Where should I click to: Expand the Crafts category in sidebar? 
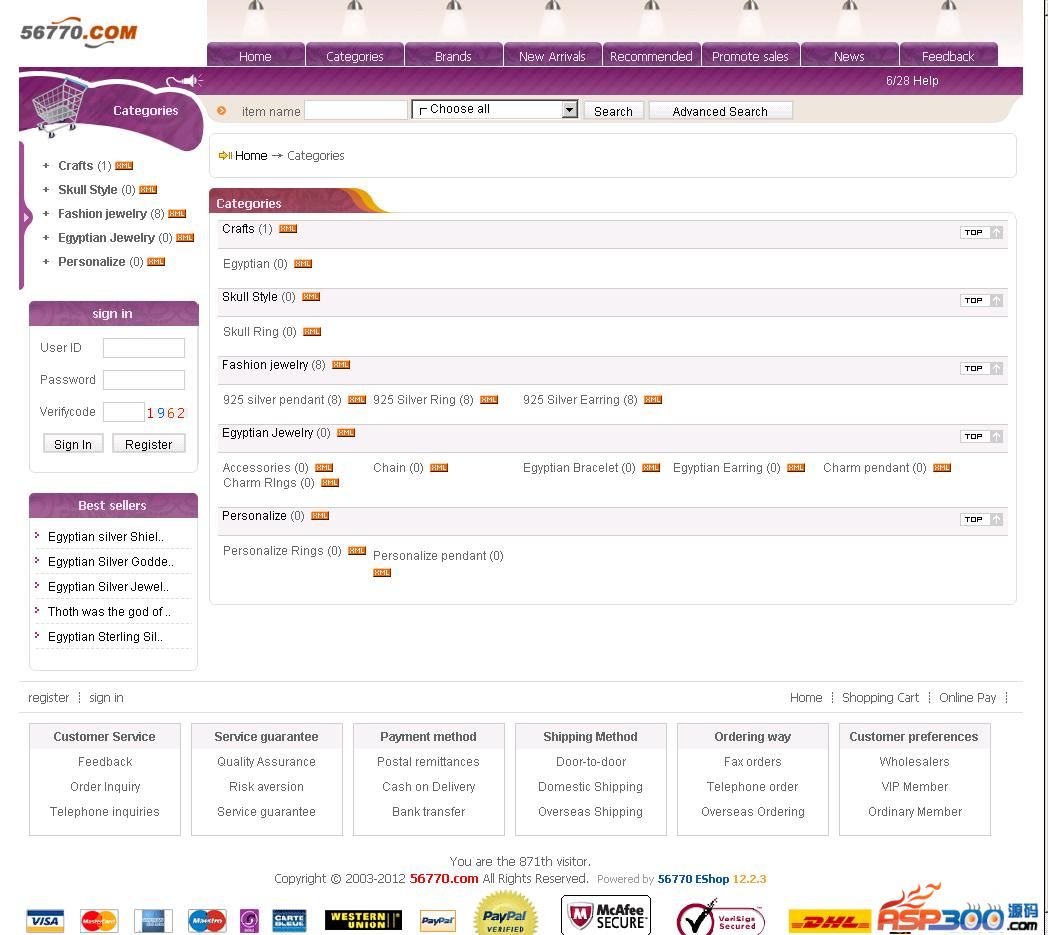[x=45, y=166]
